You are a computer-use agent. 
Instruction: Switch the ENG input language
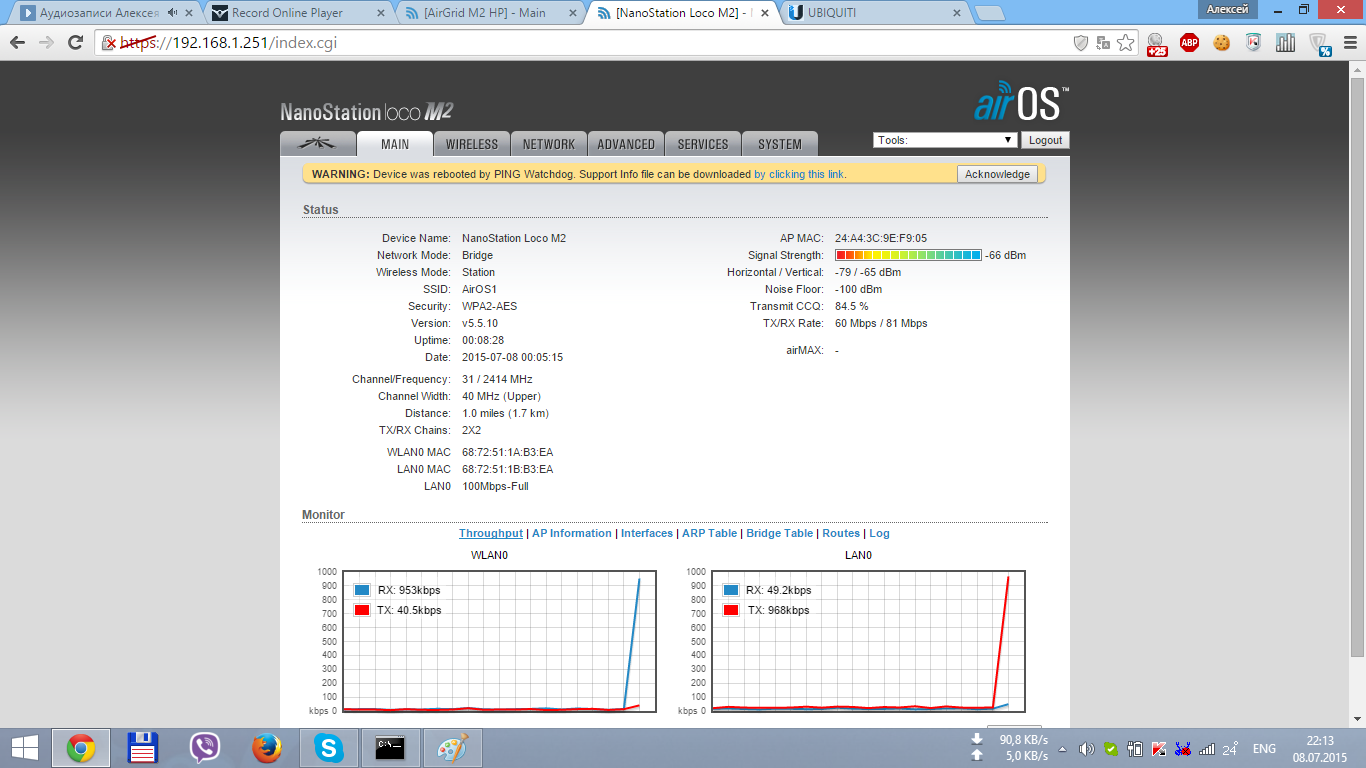pyautogui.click(x=1264, y=749)
